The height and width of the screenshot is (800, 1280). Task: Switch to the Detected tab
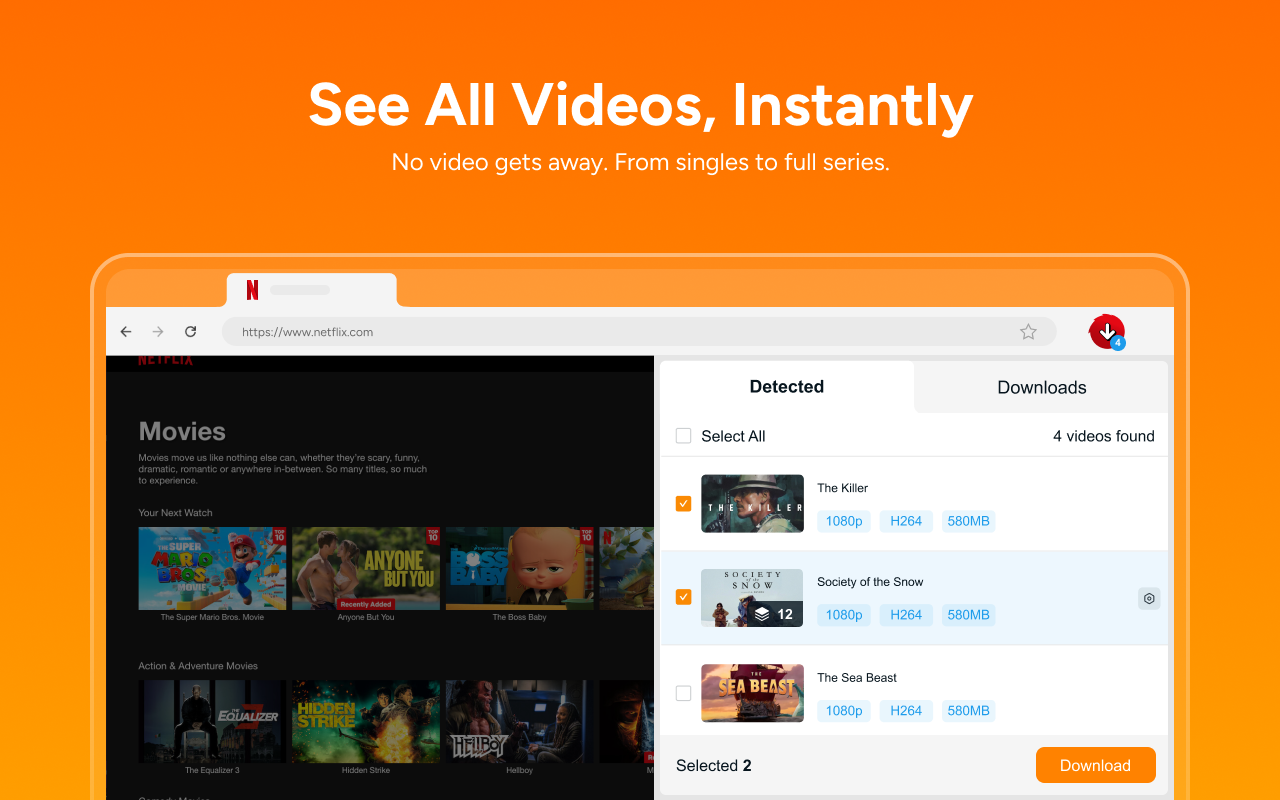pyautogui.click(x=787, y=387)
